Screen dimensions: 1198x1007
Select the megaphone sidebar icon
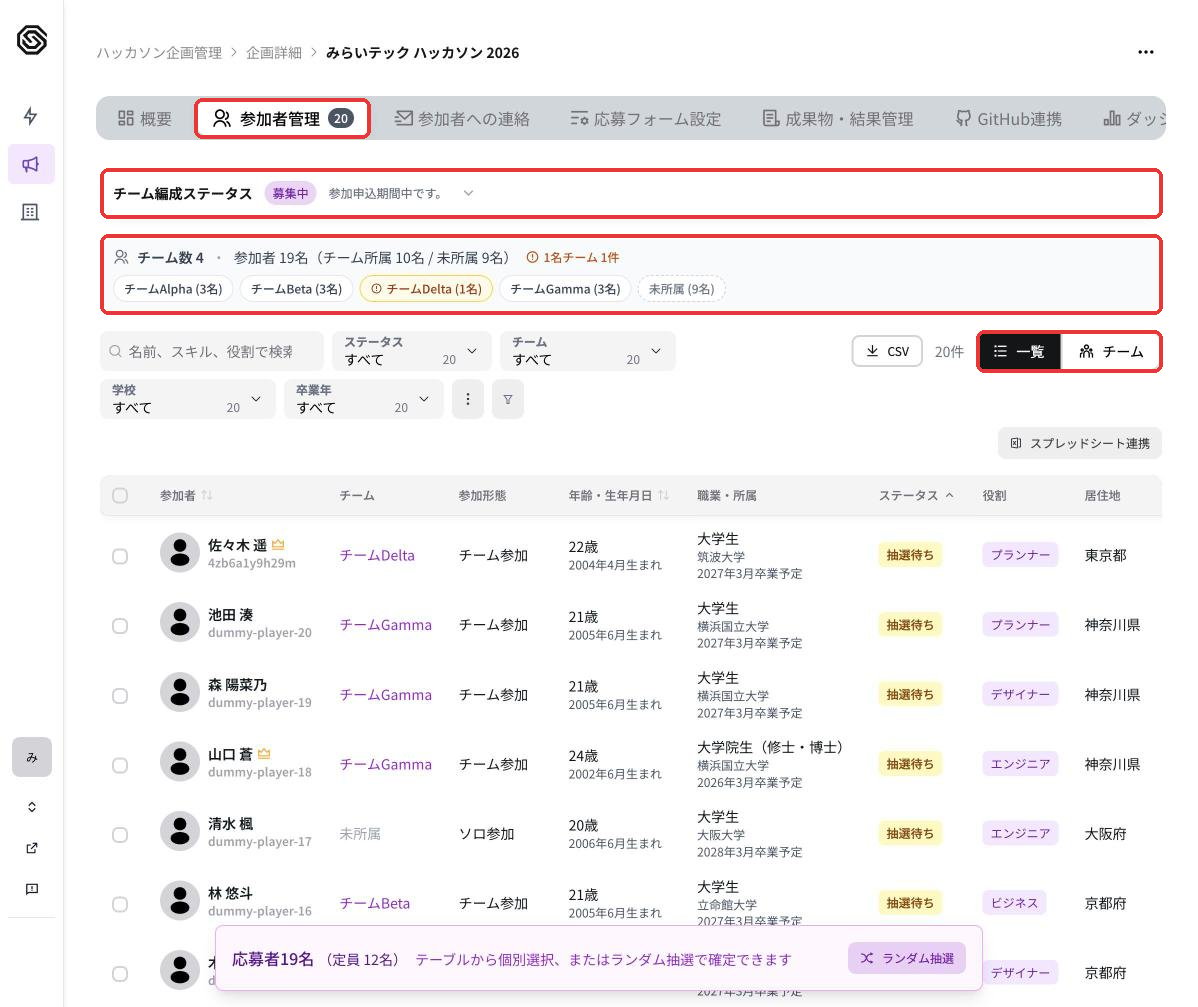[31, 164]
